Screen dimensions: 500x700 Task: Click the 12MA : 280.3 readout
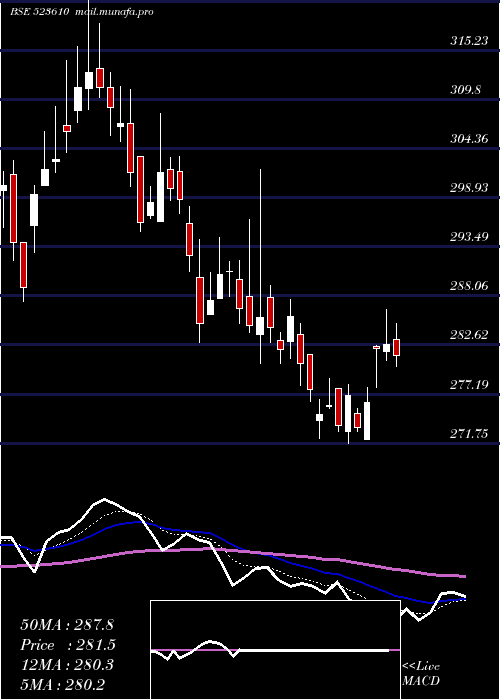67,665
